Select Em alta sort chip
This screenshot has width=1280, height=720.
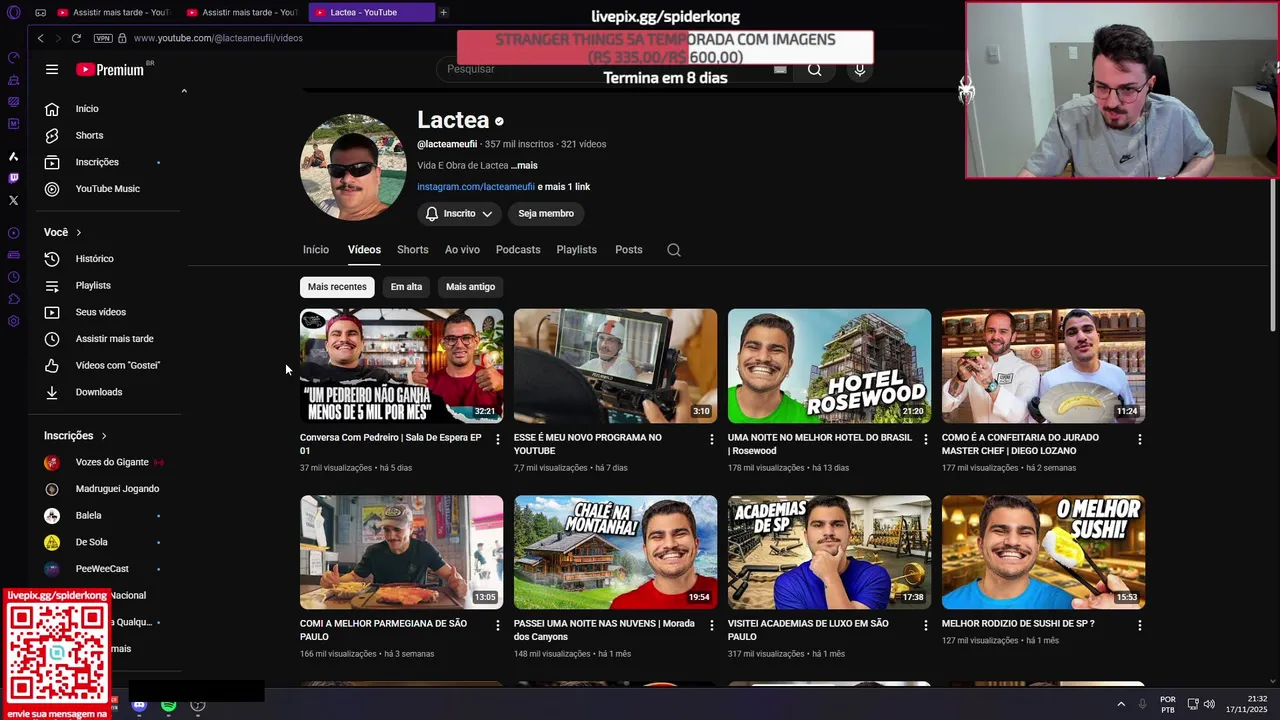[x=406, y=287]
